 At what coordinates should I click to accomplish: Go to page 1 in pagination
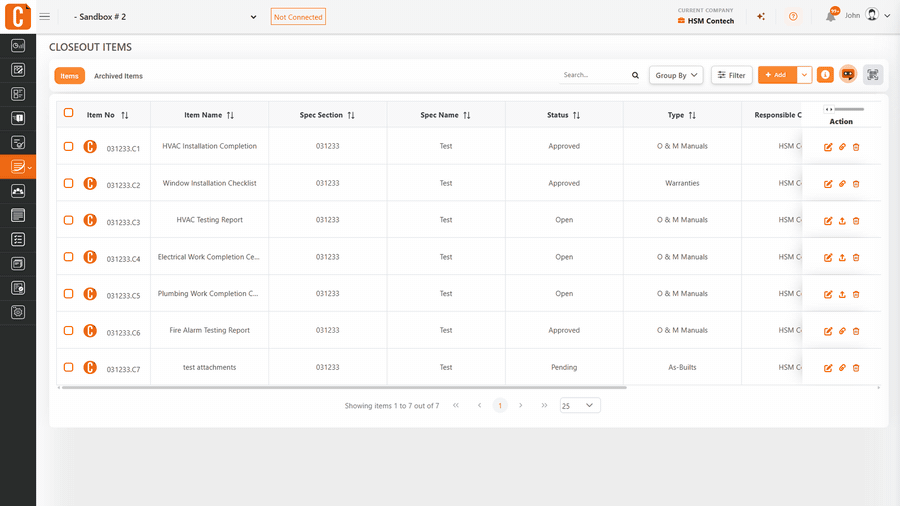point(500,406)
